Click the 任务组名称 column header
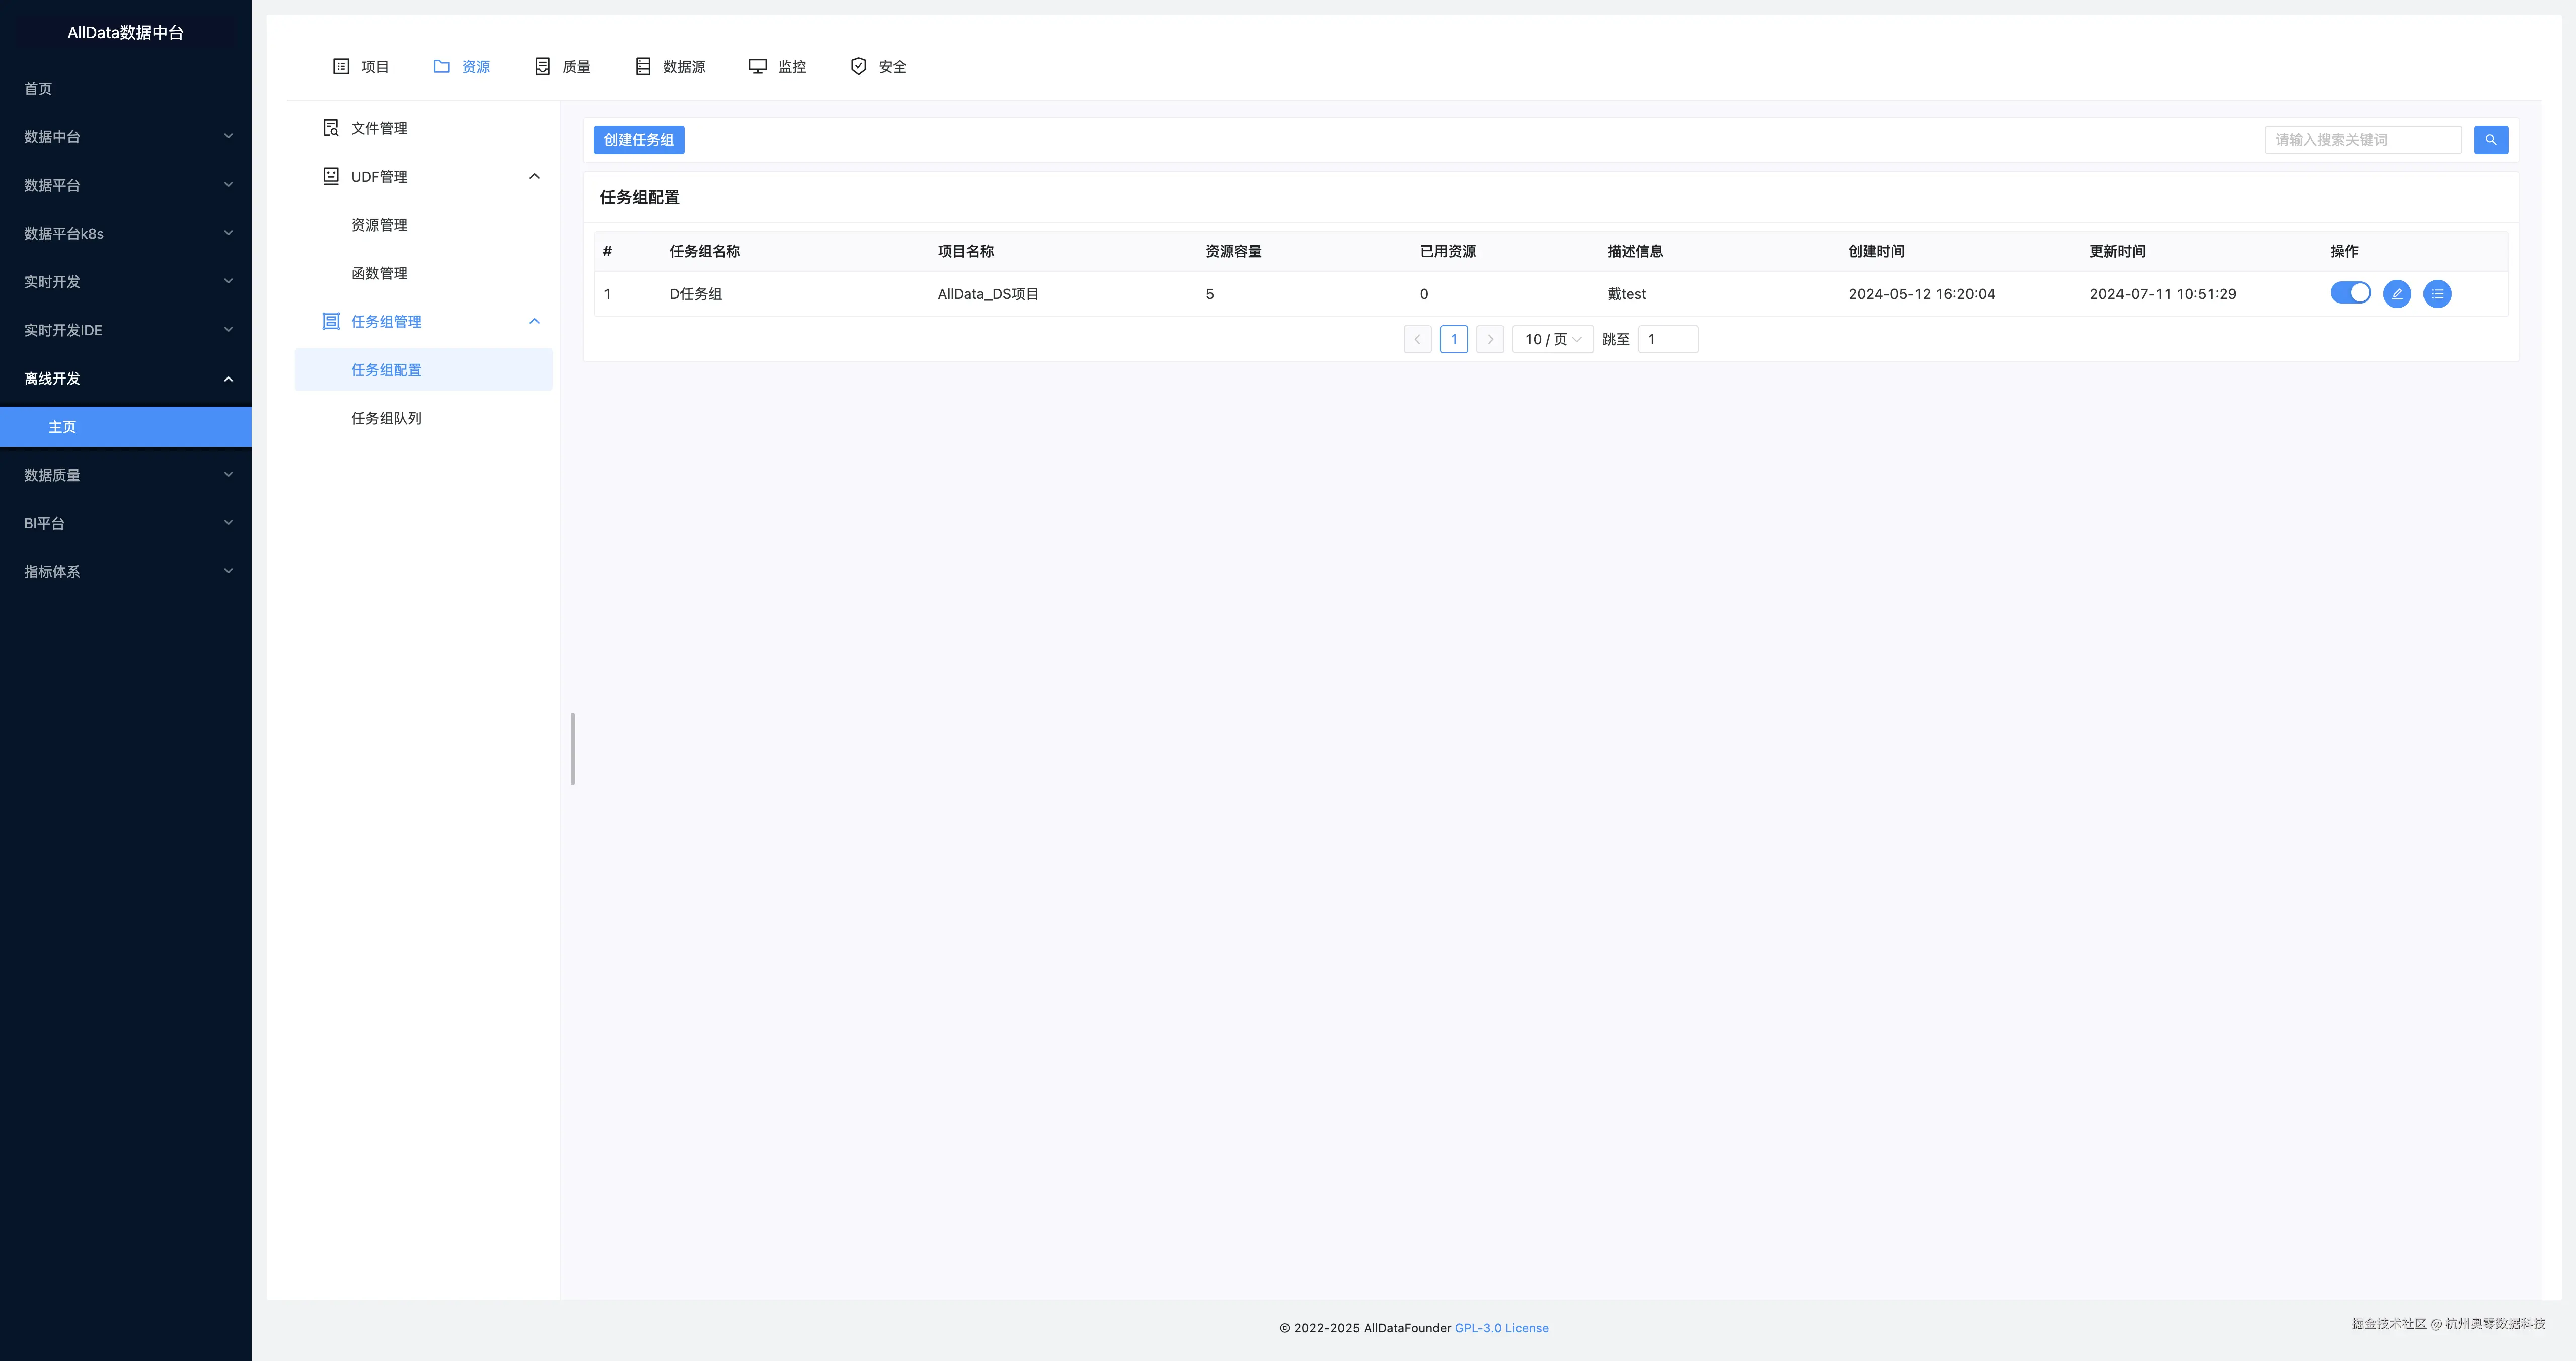Image resolution: width=2576 pixels, height=1361 pixels. (705, 251)
